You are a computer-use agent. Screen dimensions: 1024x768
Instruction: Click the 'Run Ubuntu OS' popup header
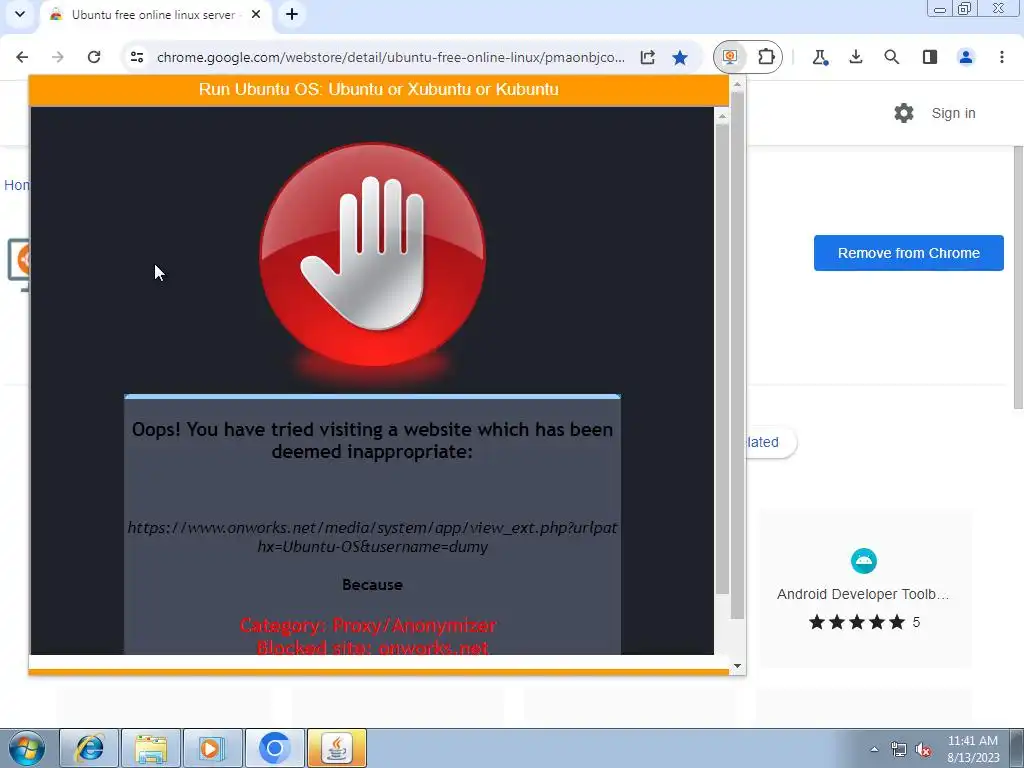[x=378, y=89]
